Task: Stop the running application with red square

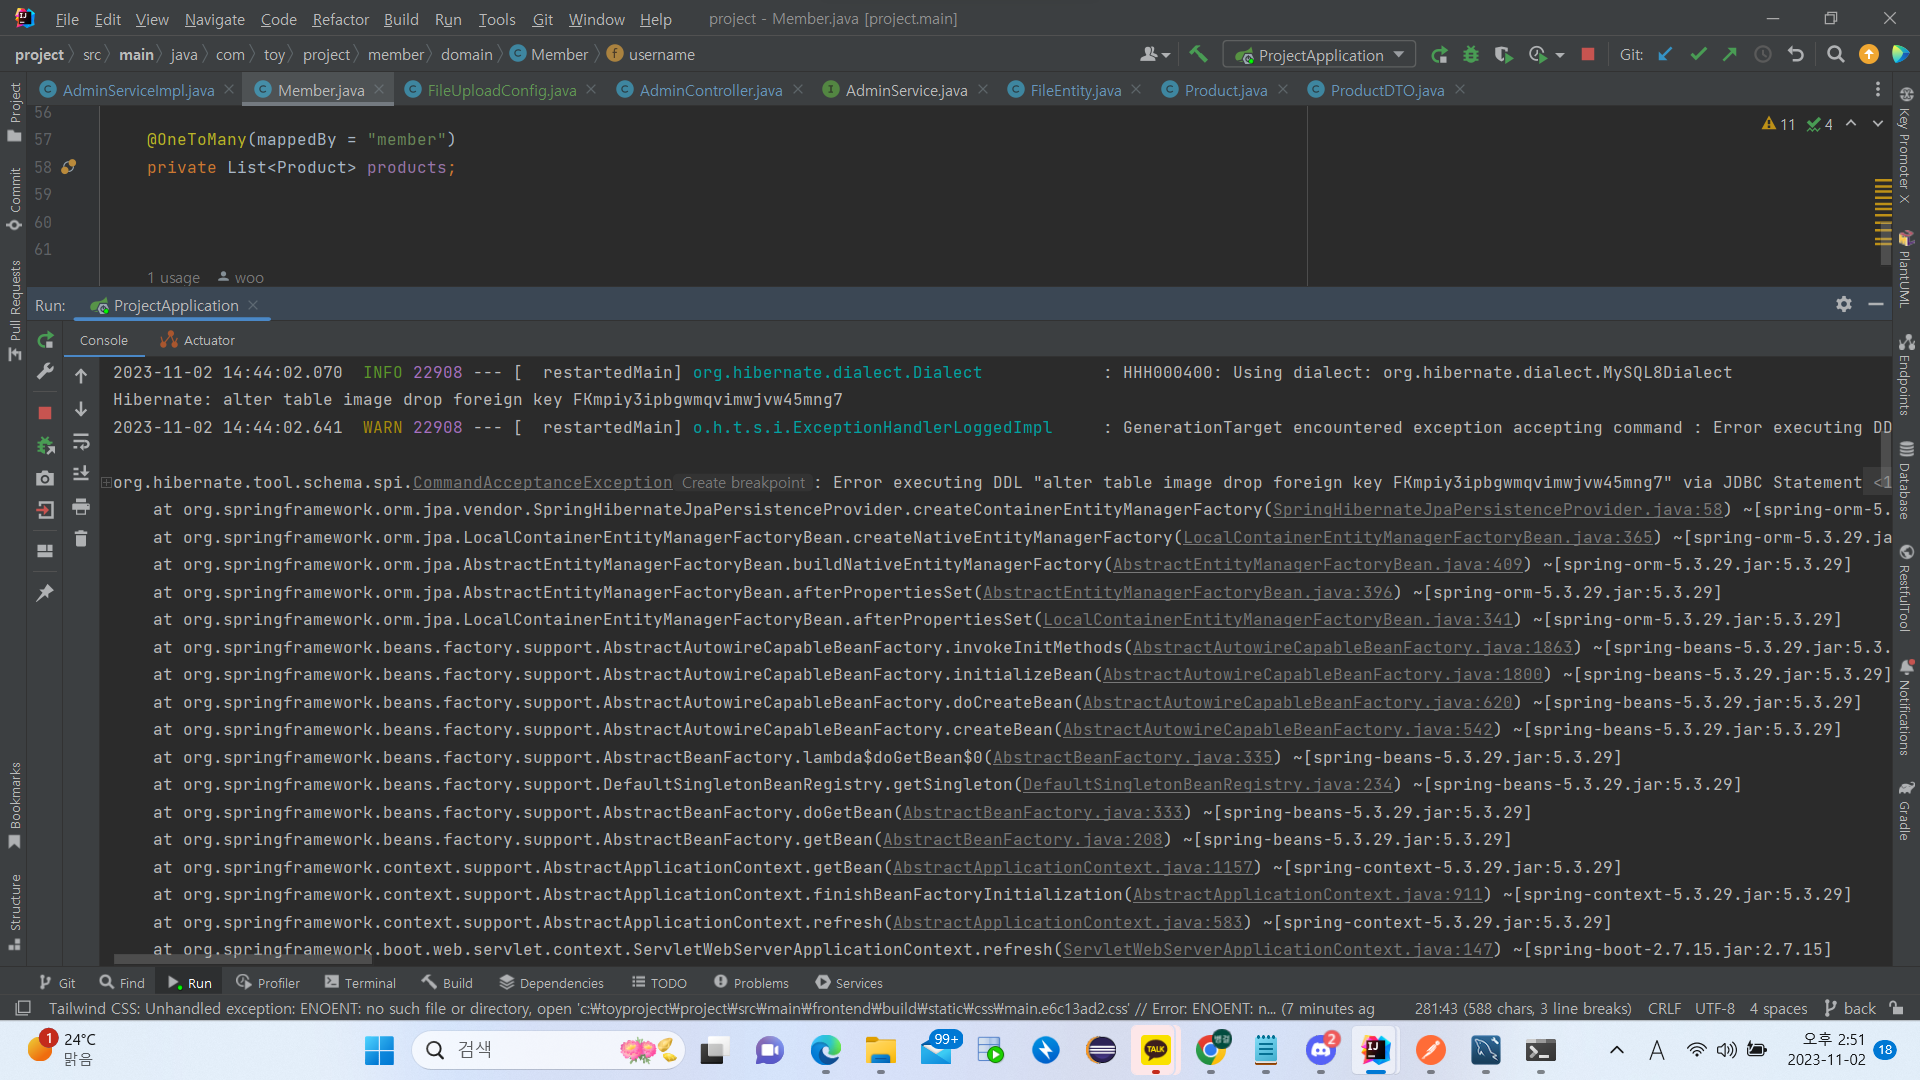Action: point(45,412)
